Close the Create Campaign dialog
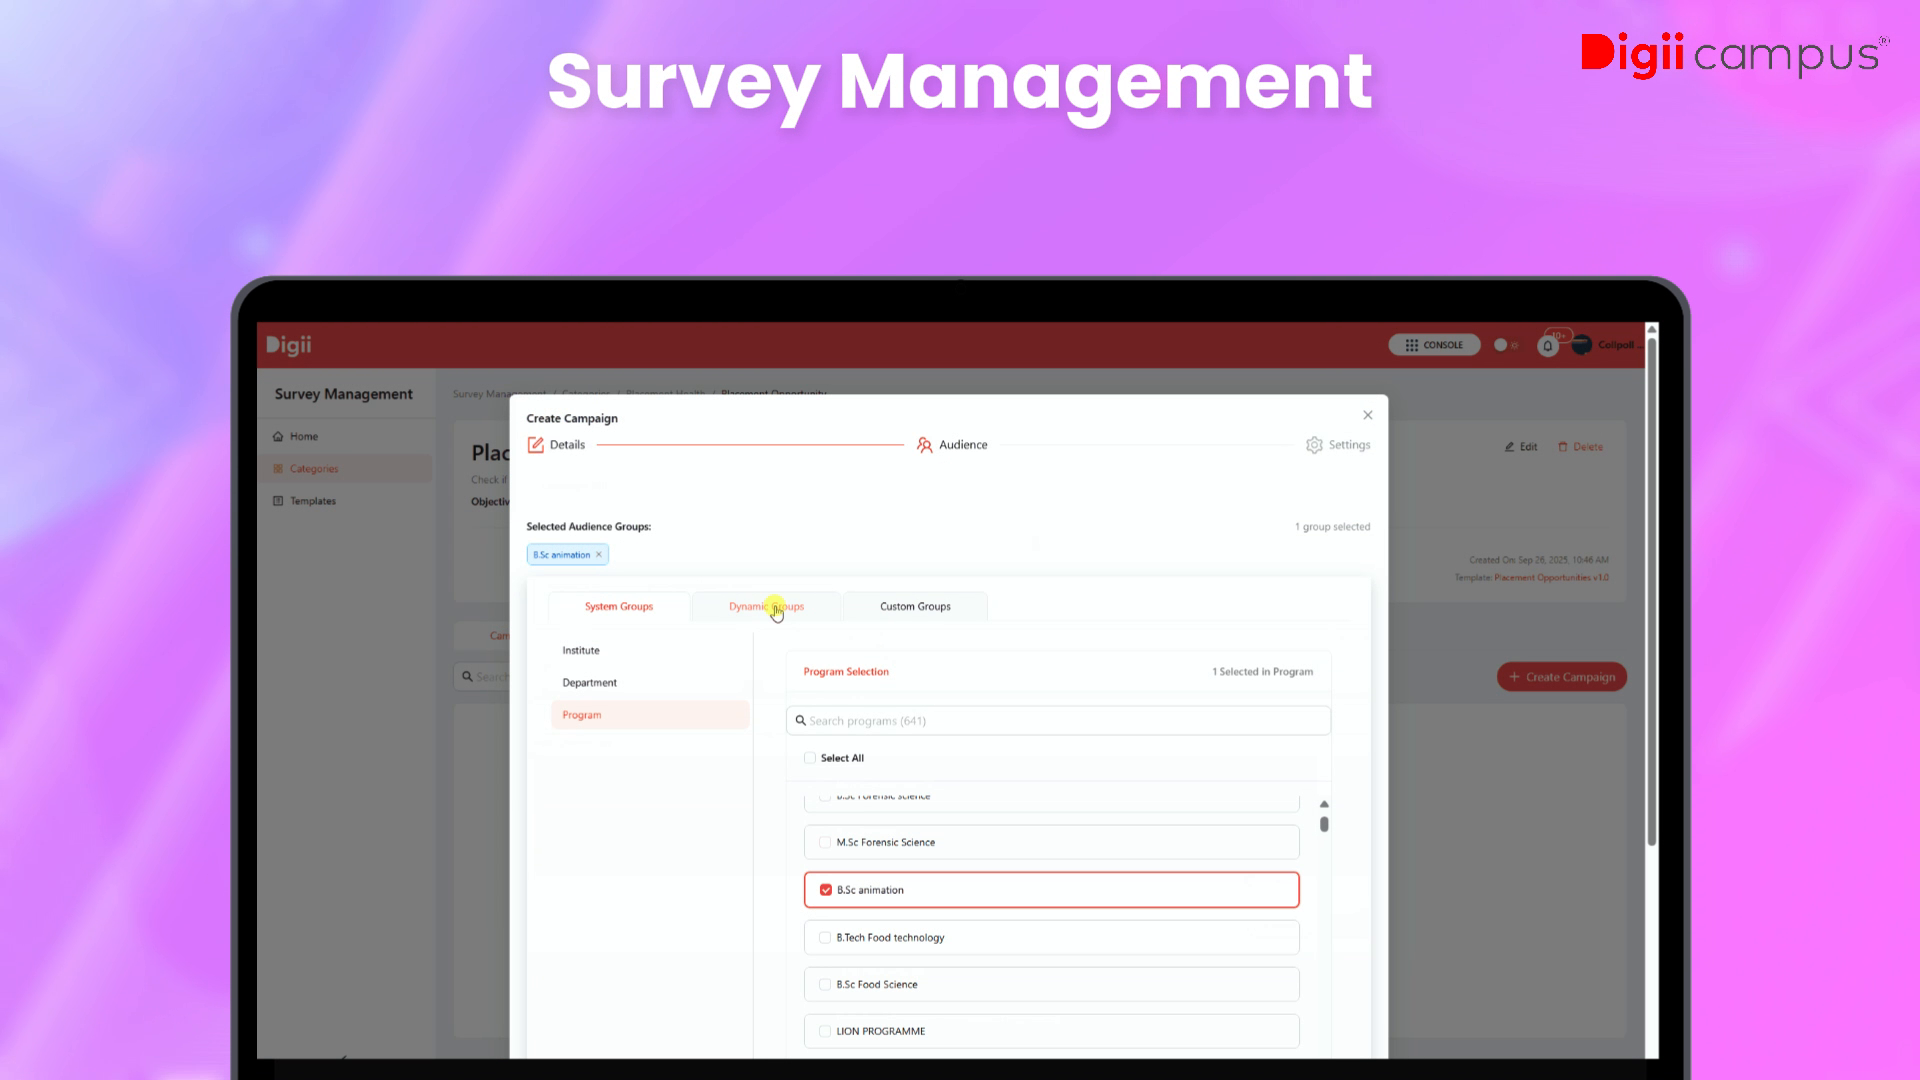1920x1080 pixels. [x=1368, y=415]
